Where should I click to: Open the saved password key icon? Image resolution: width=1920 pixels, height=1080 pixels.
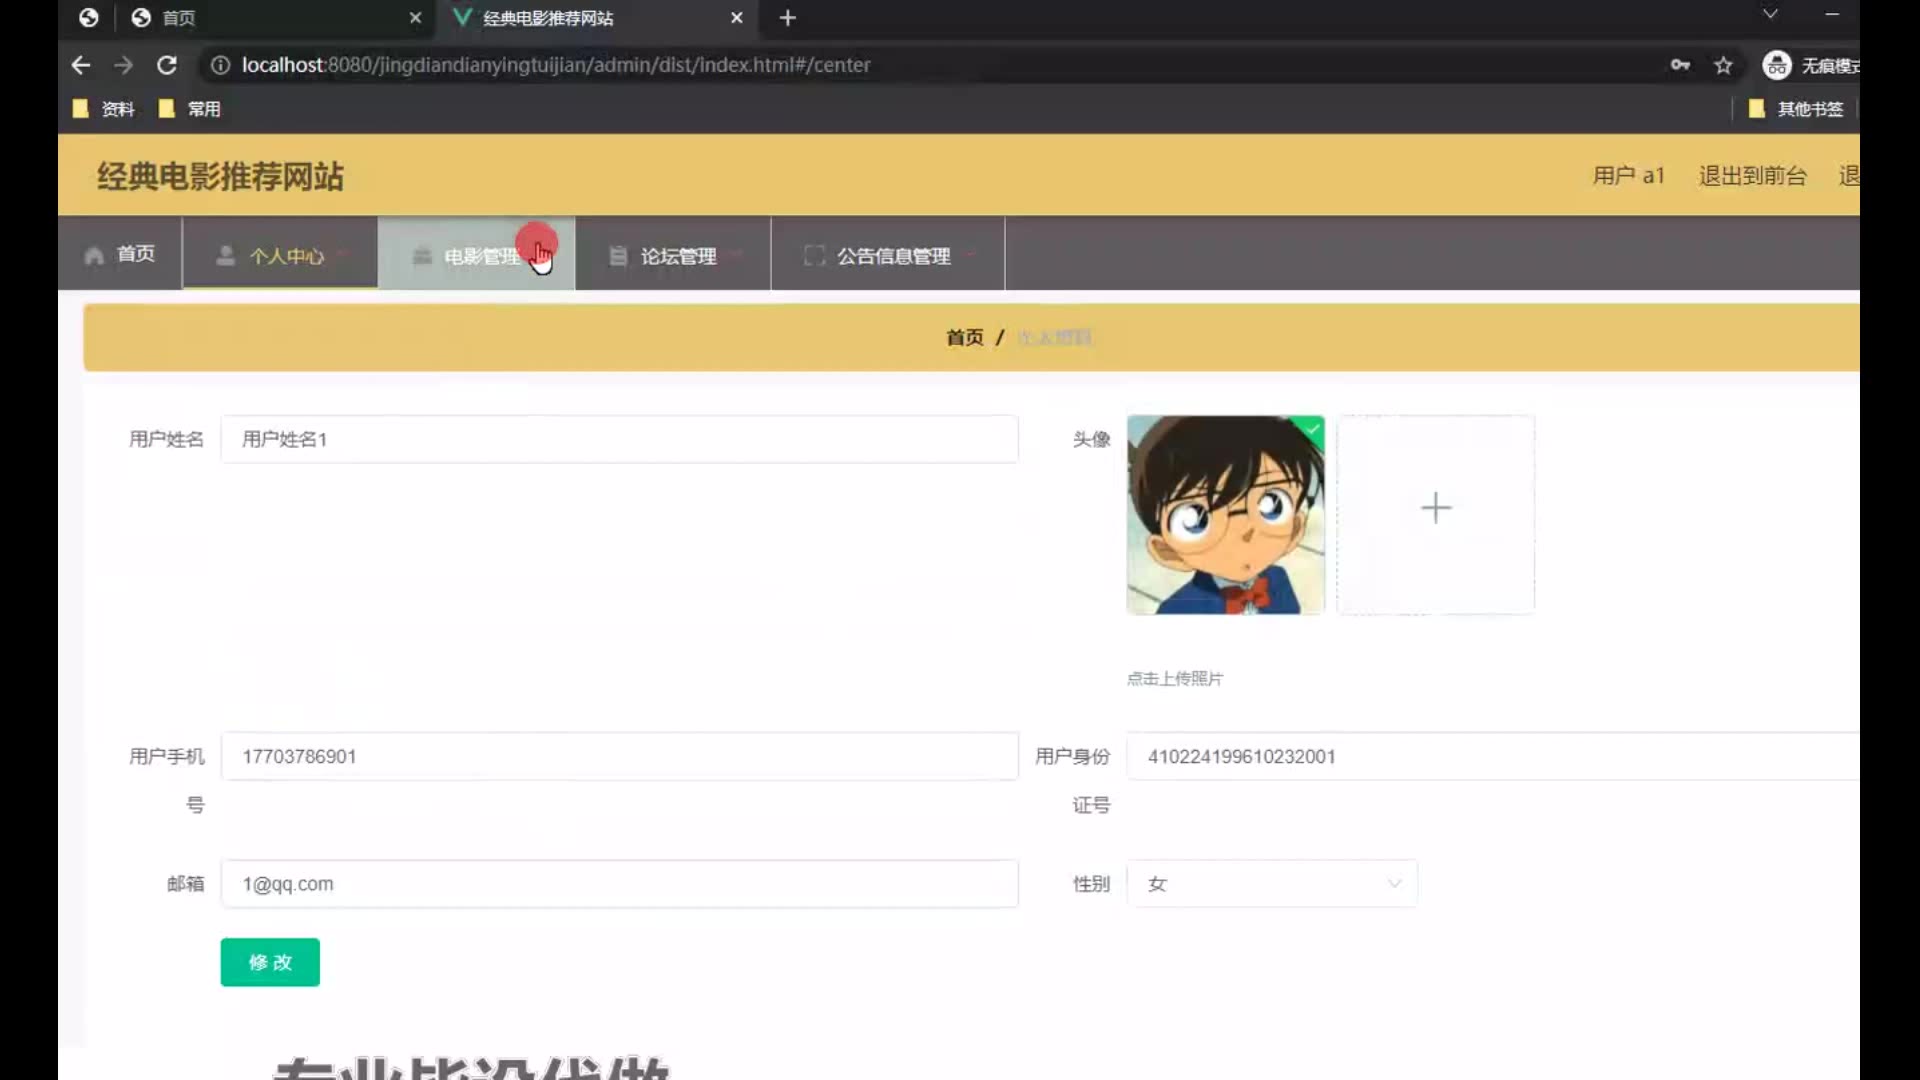coord(1680,65)
